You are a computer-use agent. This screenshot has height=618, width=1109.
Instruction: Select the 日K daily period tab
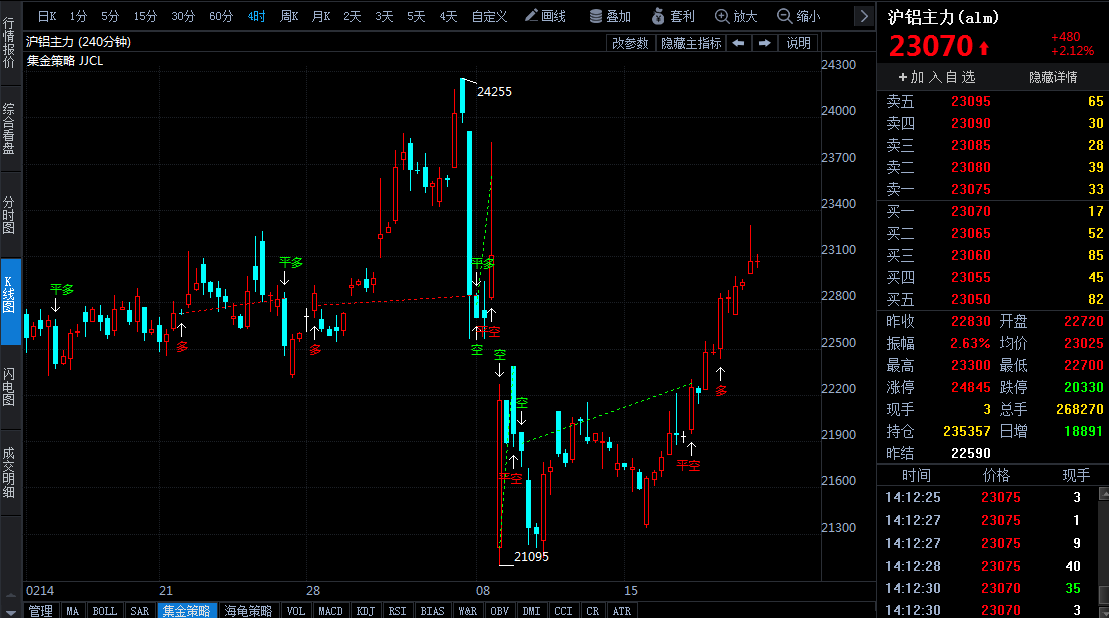[47, 16]
